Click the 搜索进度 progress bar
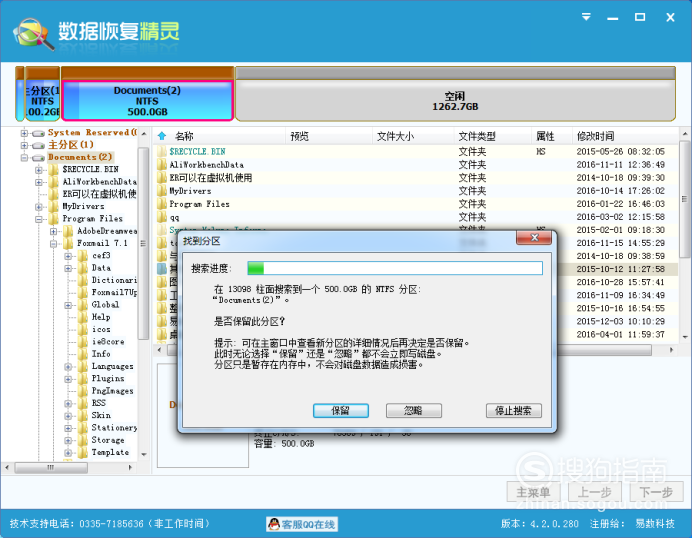This screenshot has width=692, height=538. (395, 268)
